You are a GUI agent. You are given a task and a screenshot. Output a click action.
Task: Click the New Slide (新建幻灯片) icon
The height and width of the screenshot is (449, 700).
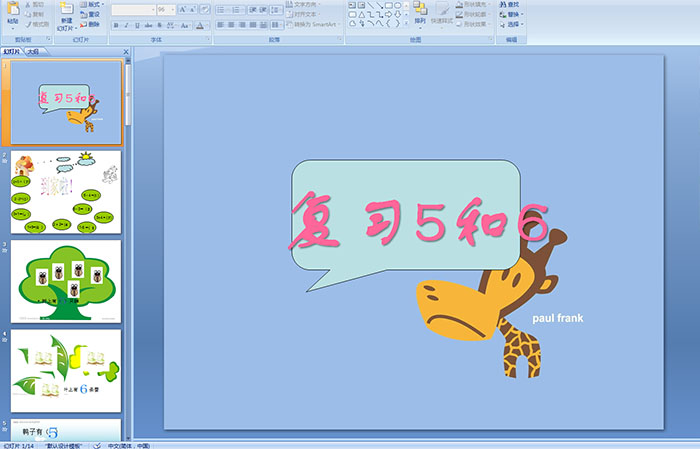[x=67, y=9]
